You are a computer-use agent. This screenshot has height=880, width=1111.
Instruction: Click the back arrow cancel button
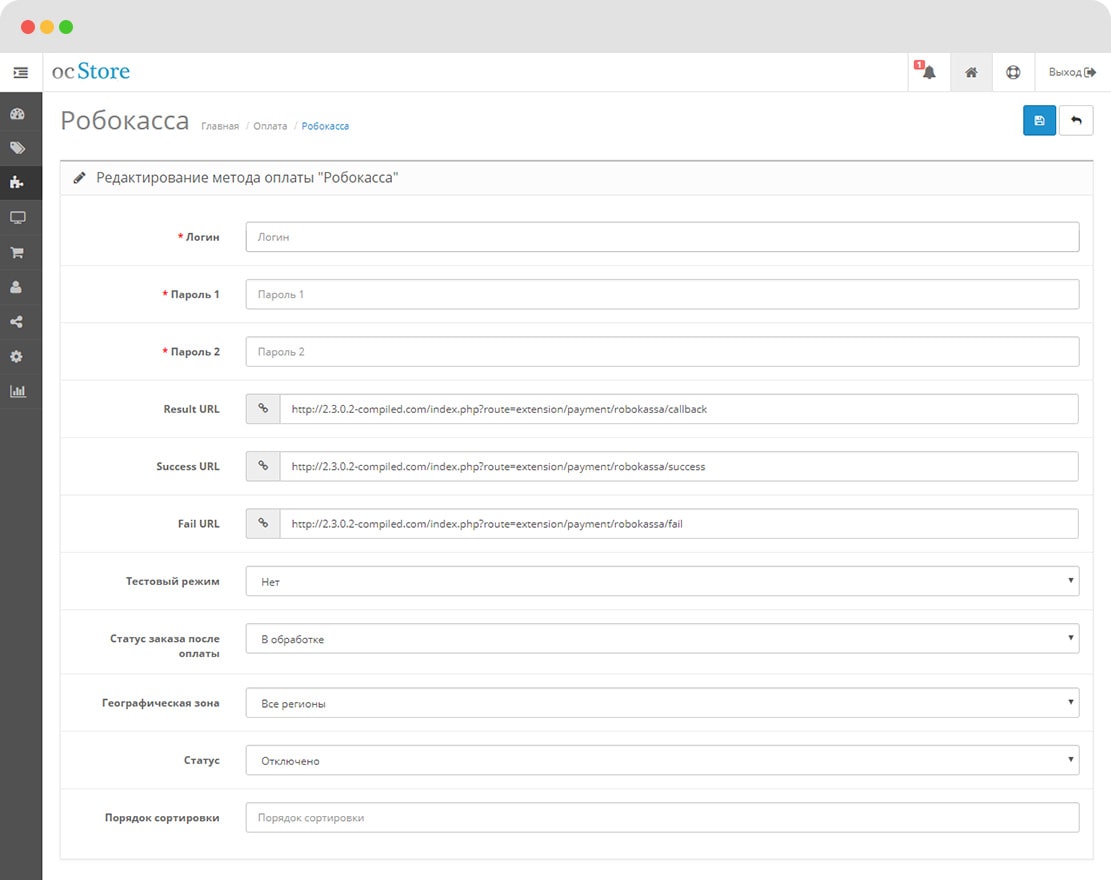[x=1076, y=120]
